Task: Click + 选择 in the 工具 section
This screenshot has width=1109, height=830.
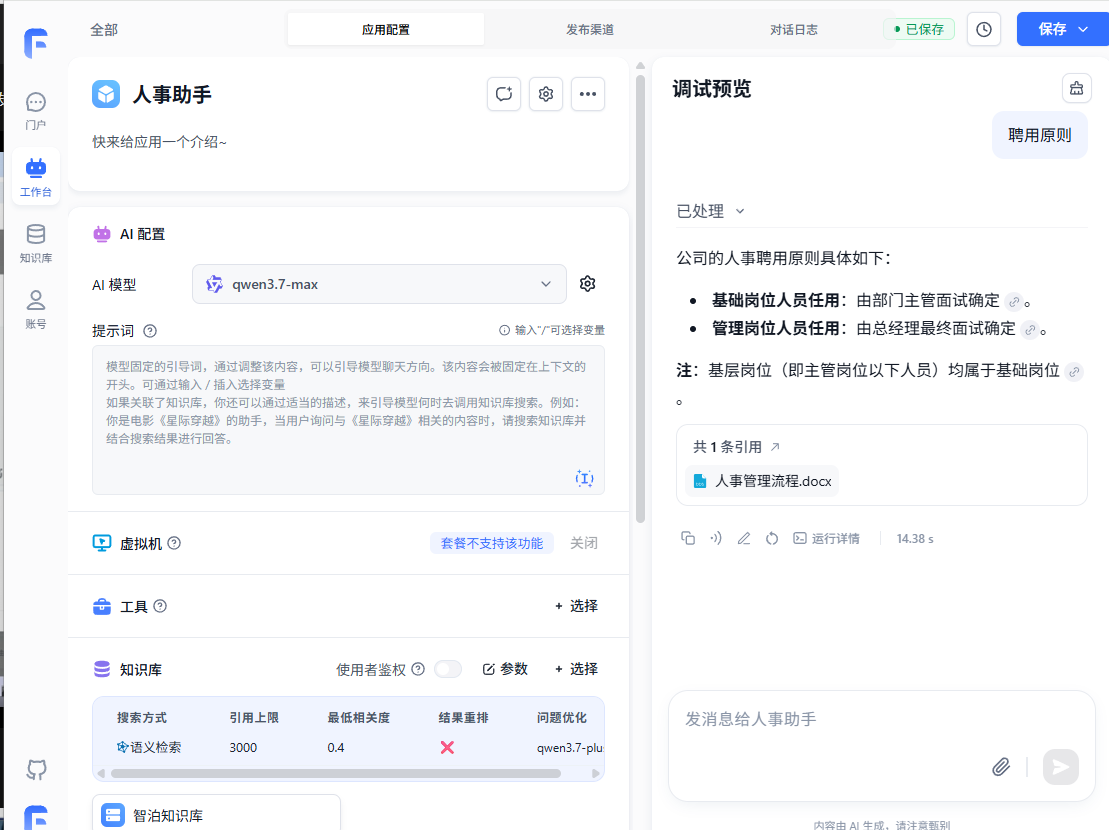Action: [x=576, y=606]
